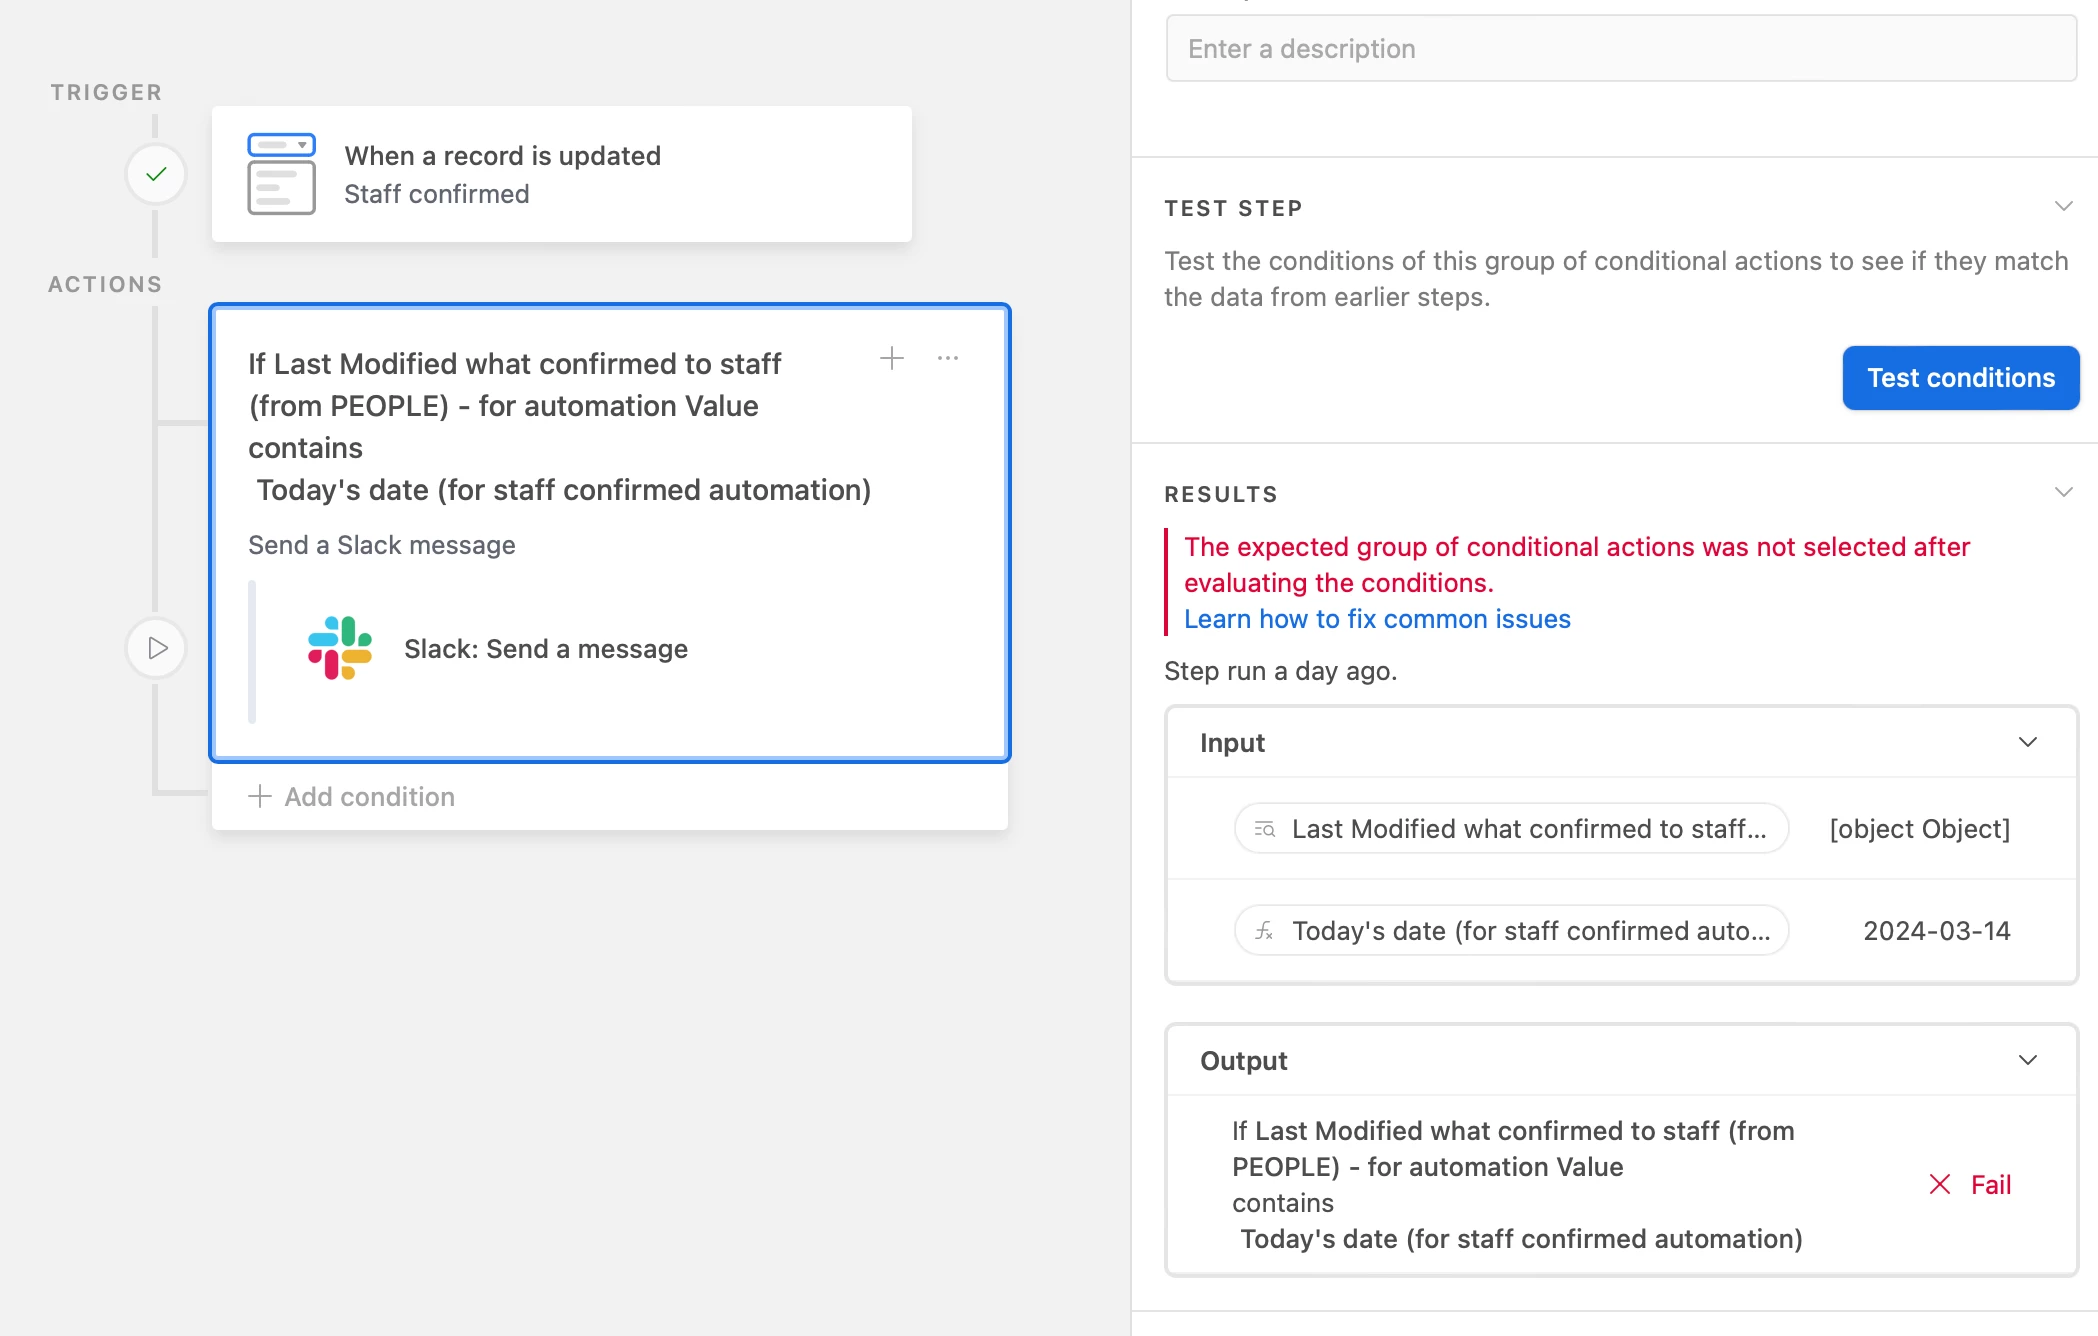Select the Slack: Send a message action
Viewport: 2098px width, 1336px height.
(x=545, y=649)
